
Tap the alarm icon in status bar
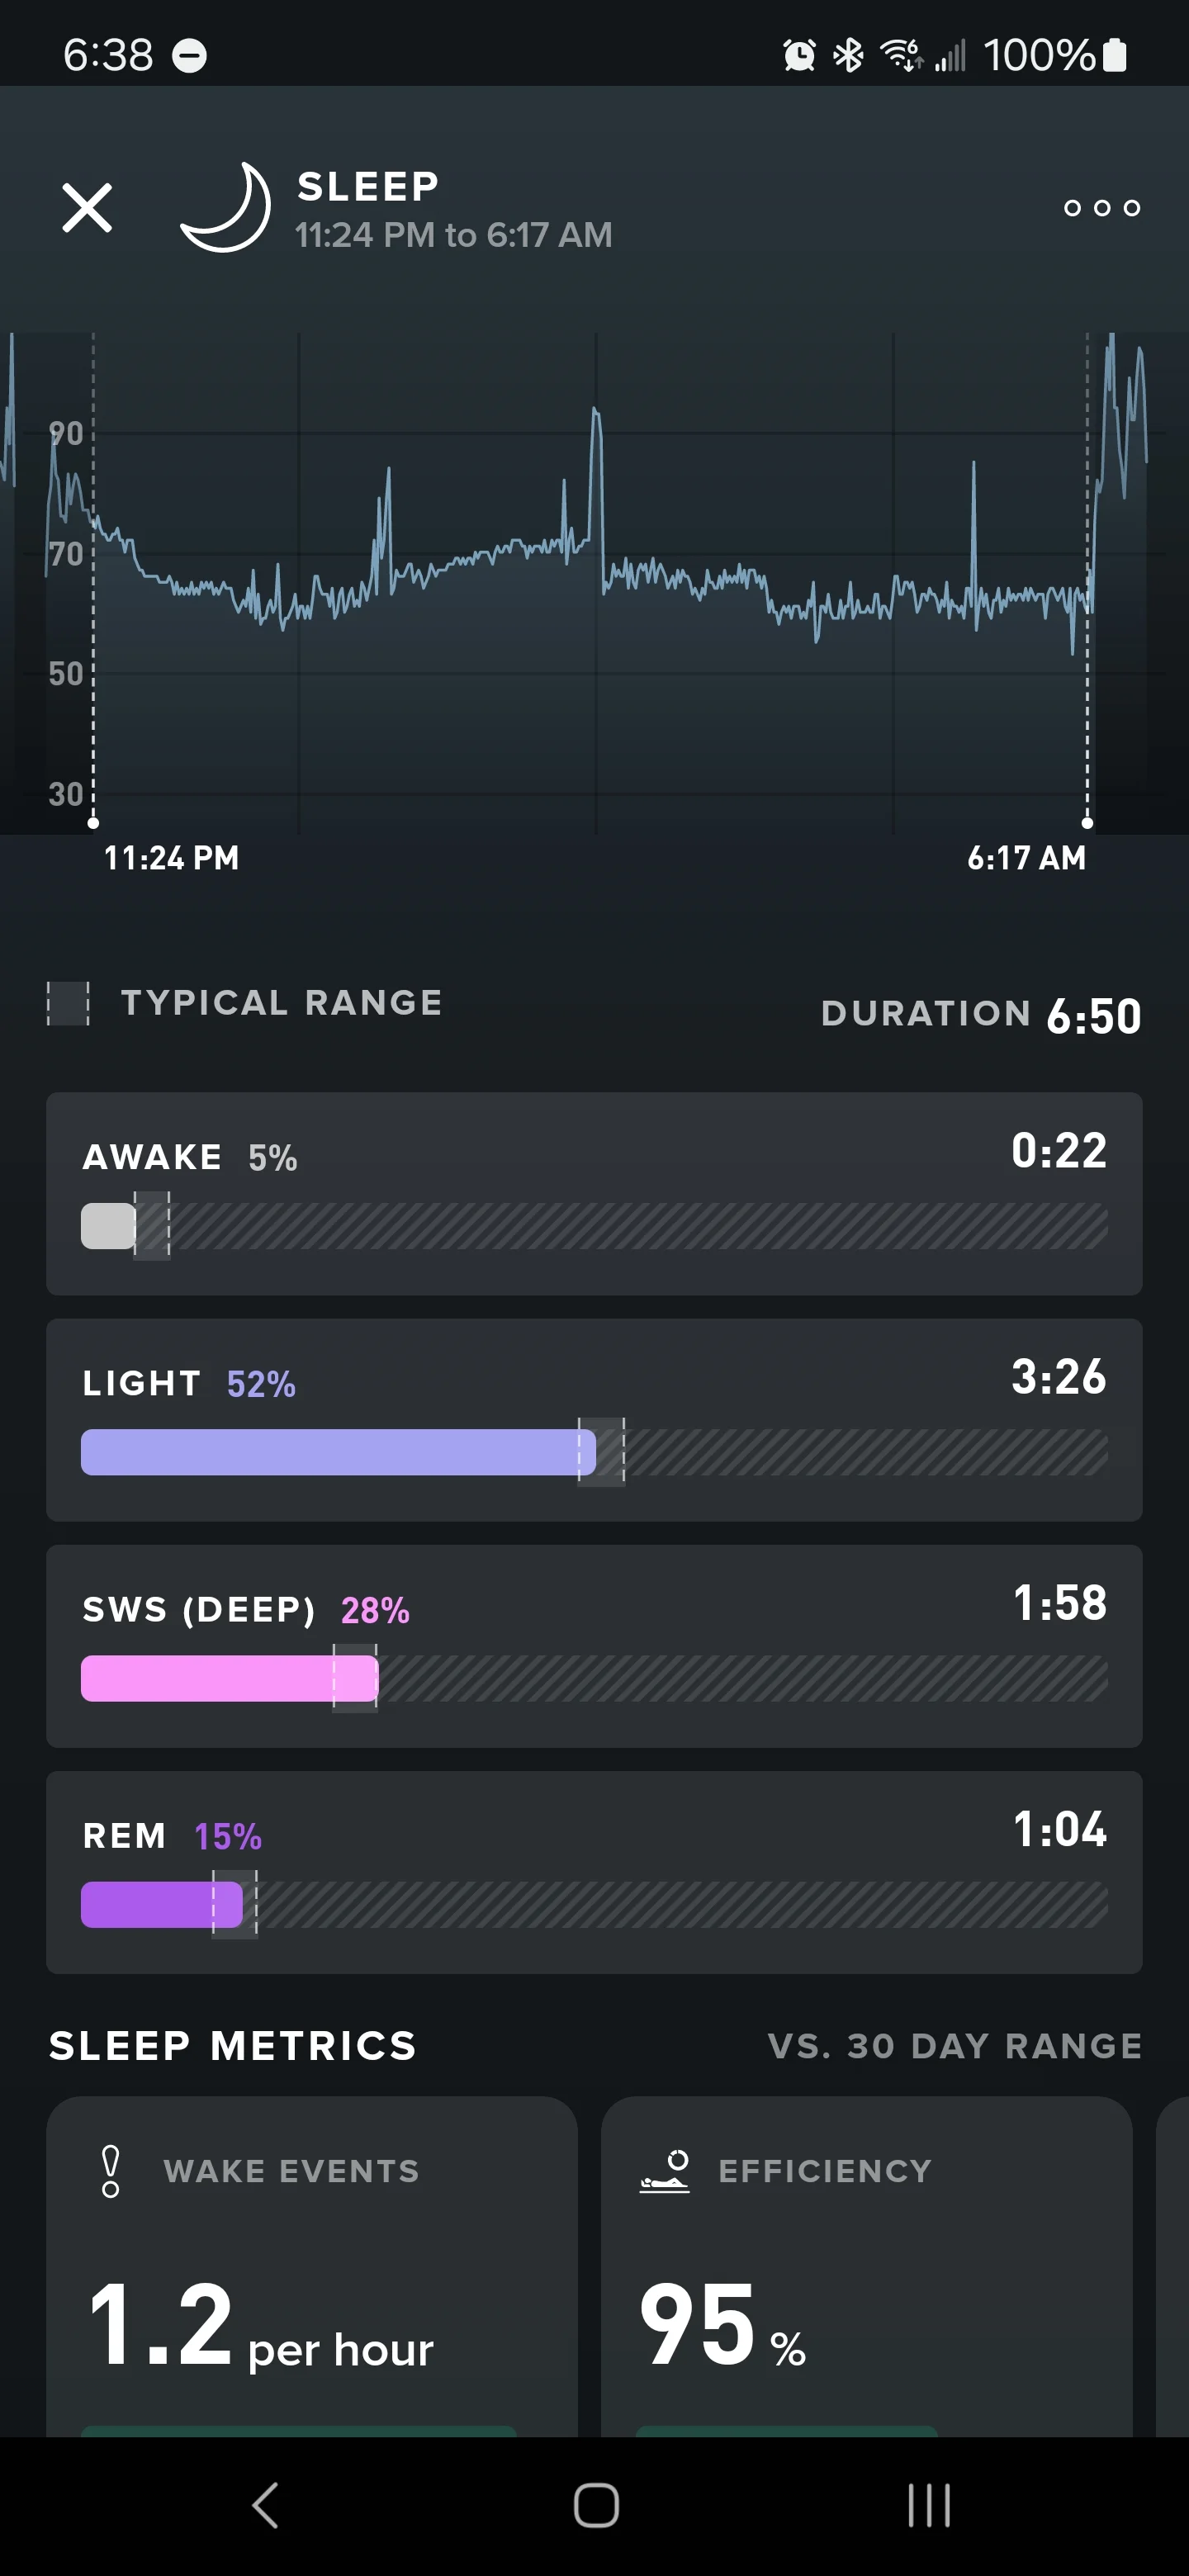pyautogui.click(x=799, y=55)
